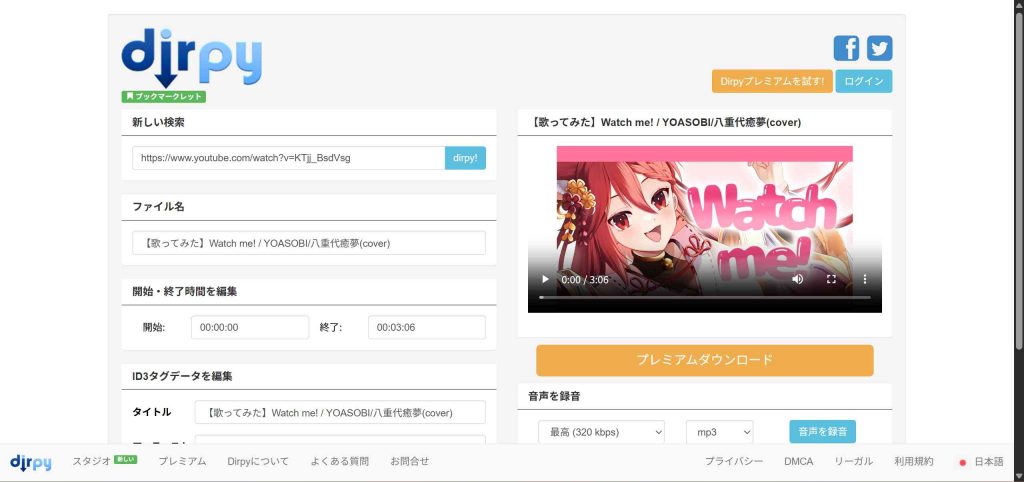The height and width of the screenshot is (482, 1024).
Task: Focus the YouTube URL search field
Action: tap(289, 158)
